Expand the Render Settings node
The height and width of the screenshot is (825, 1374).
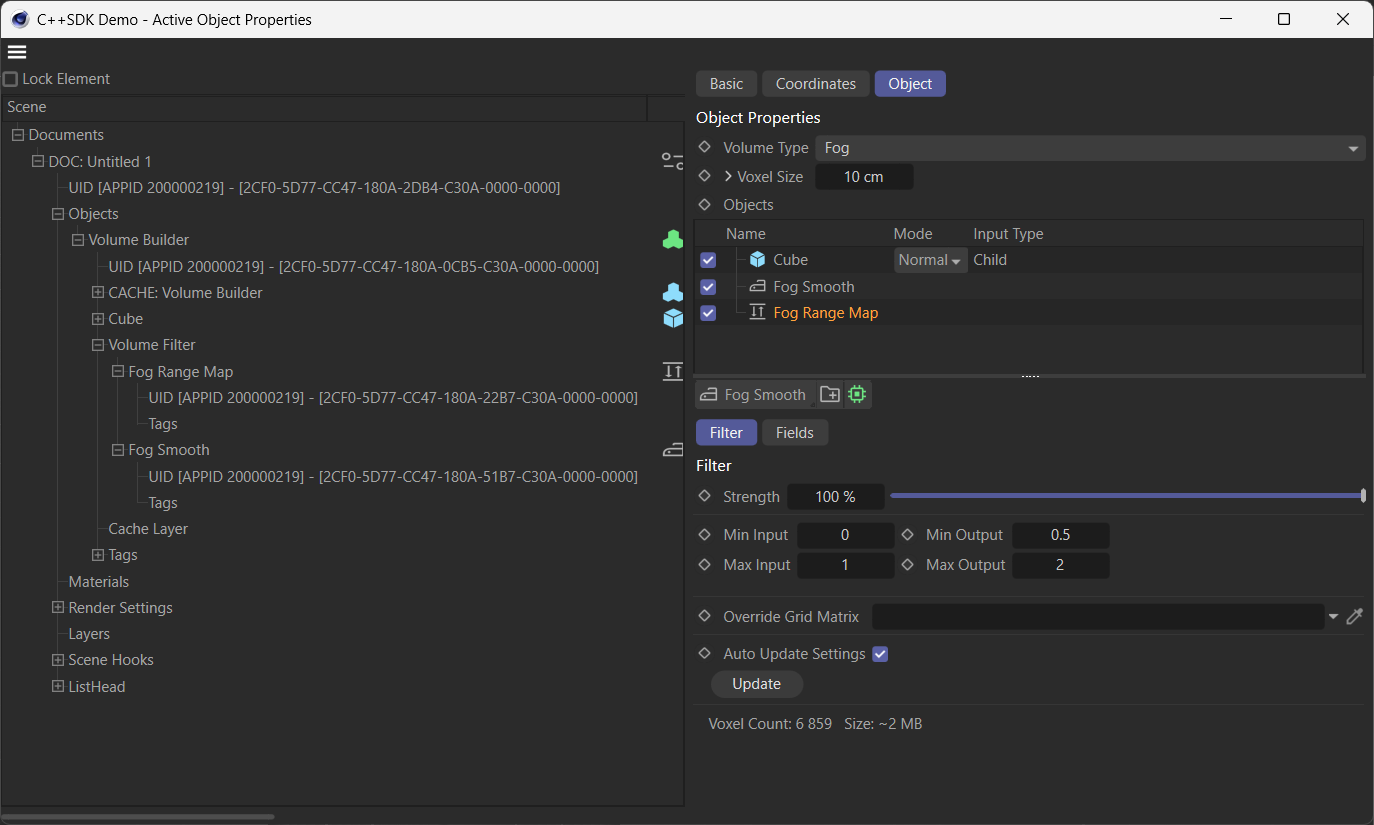[57, 608]
